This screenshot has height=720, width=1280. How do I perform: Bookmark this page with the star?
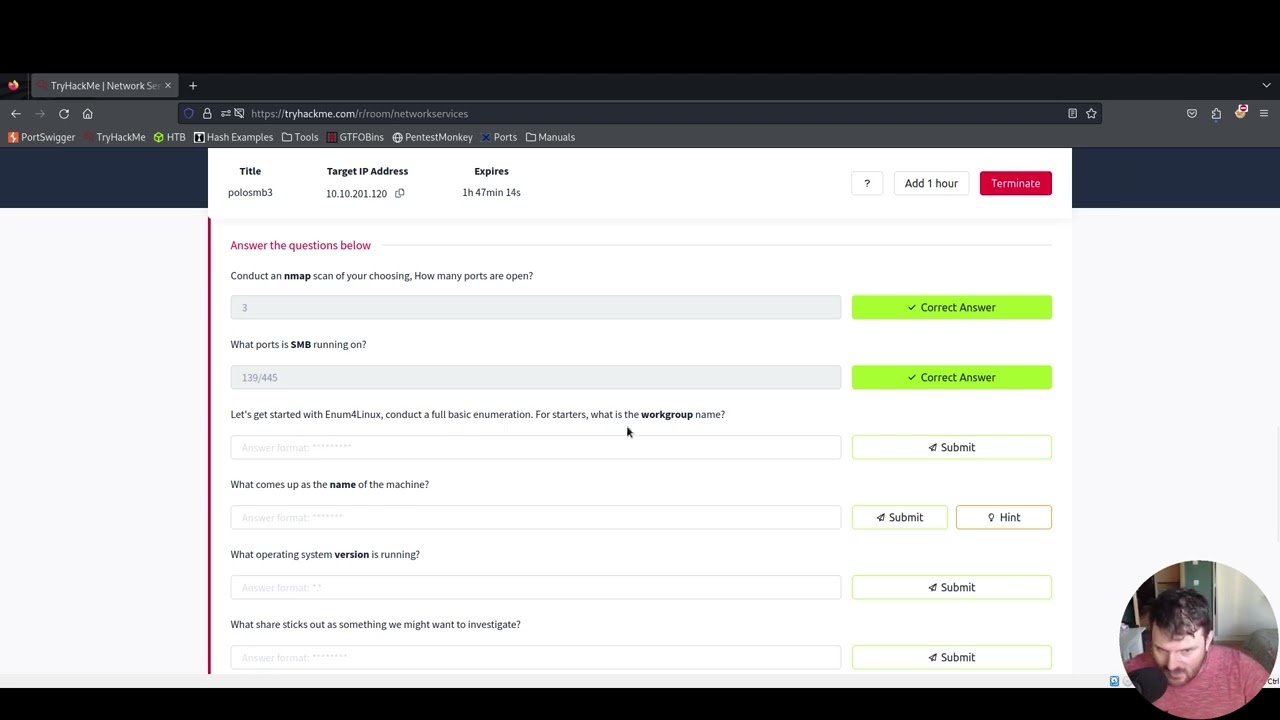click(x=1091, y=114)
